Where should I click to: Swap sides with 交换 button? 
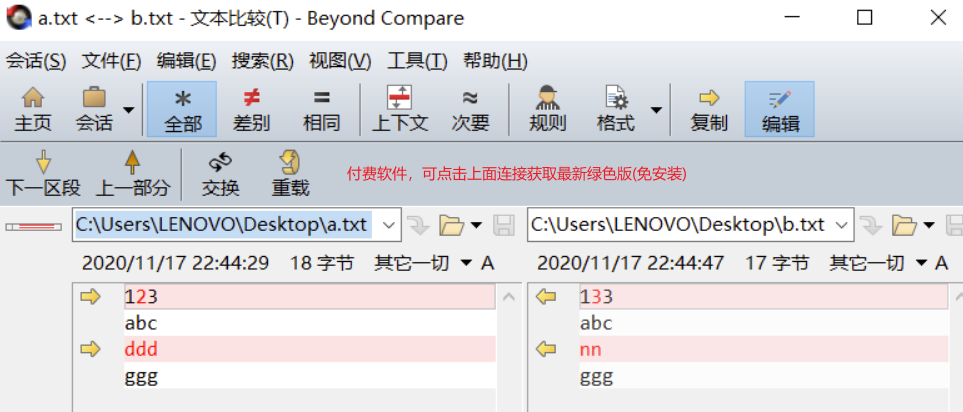[x=220, y=174]
